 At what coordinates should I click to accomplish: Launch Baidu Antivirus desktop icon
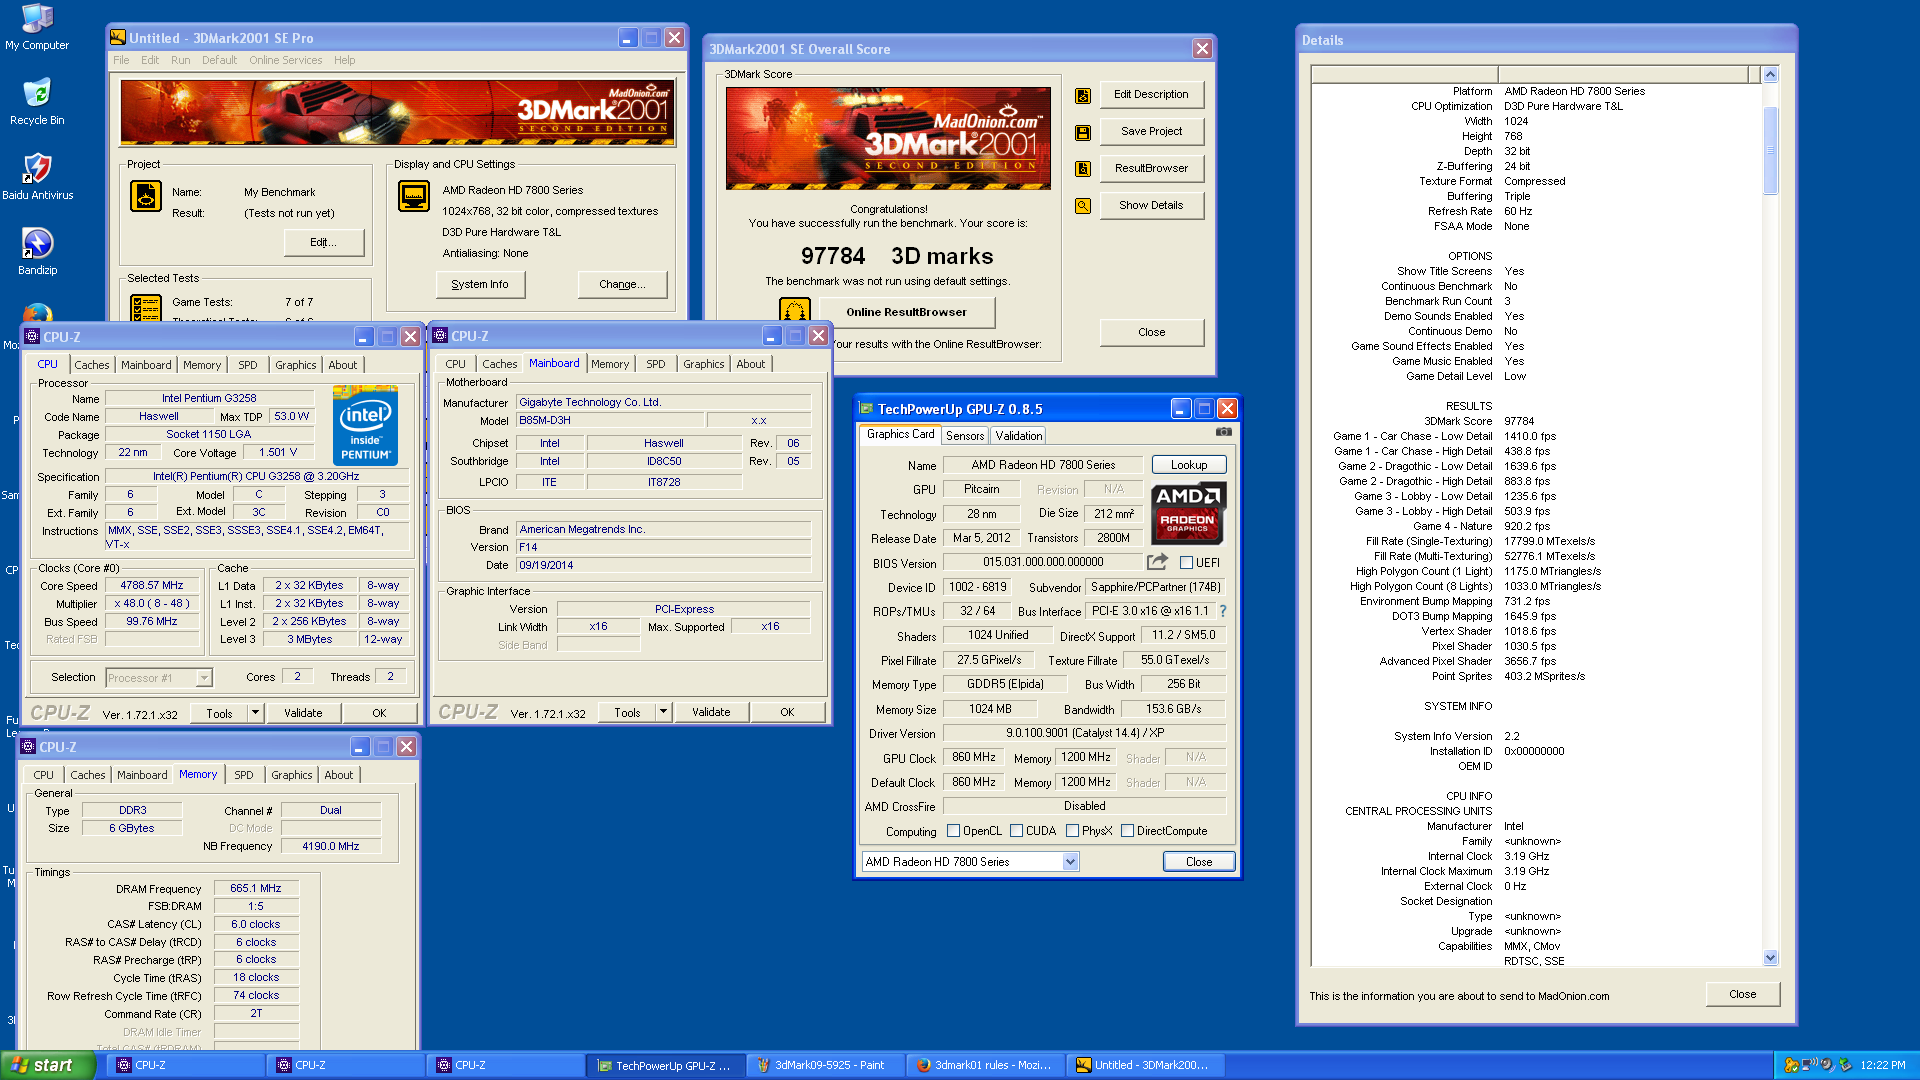pos(37,177)
